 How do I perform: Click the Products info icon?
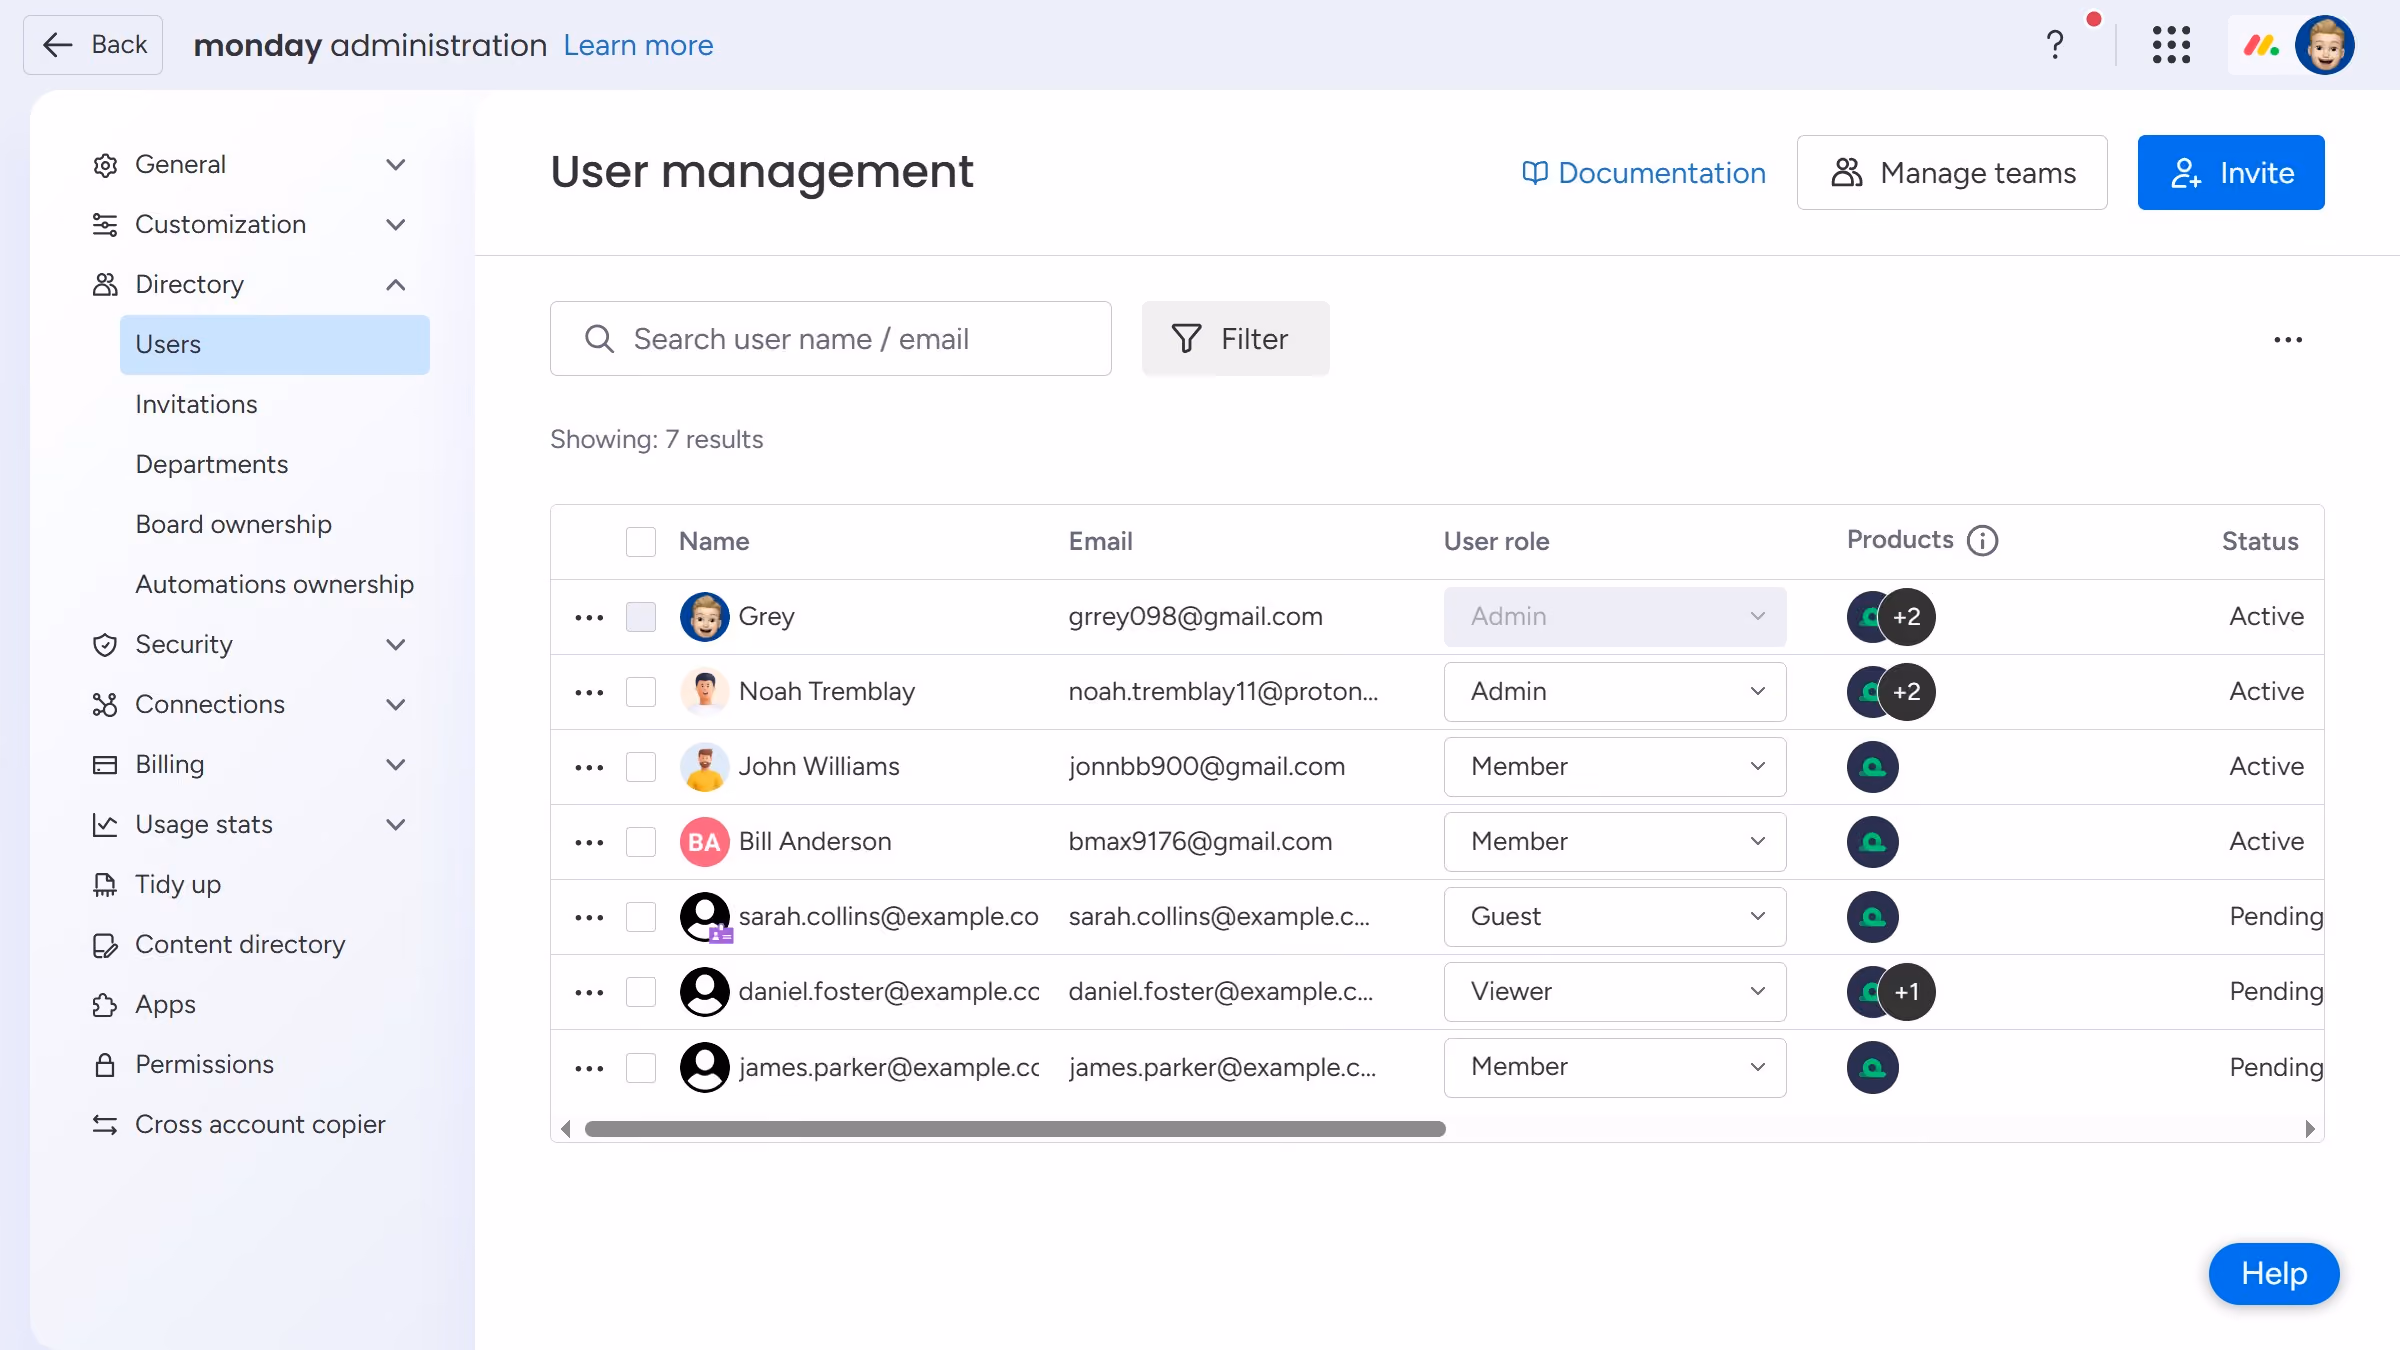click(x=1982, y=541)
